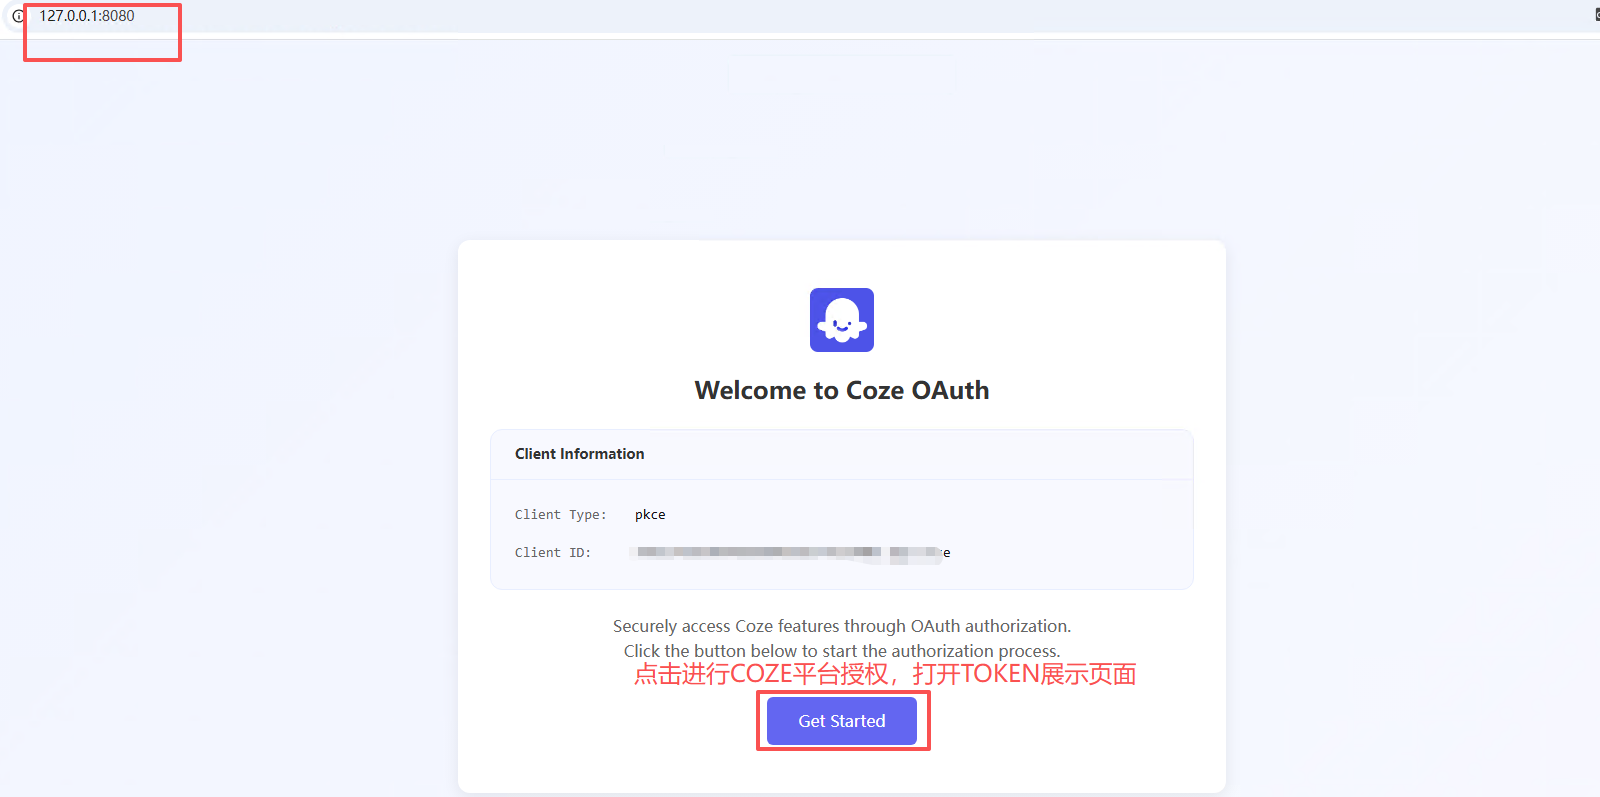Click the Client Information header

point(580,454)
